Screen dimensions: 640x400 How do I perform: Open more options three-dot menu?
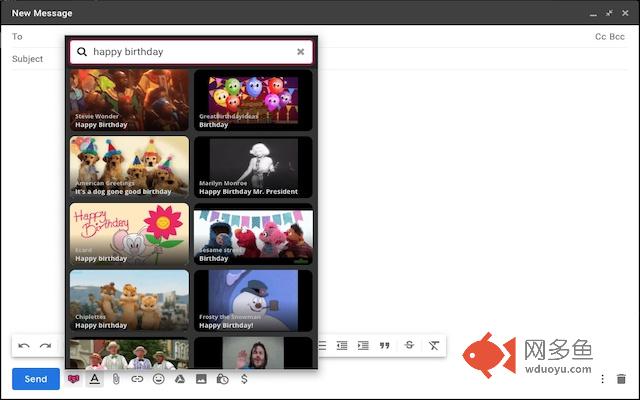(x=602, y=379)
